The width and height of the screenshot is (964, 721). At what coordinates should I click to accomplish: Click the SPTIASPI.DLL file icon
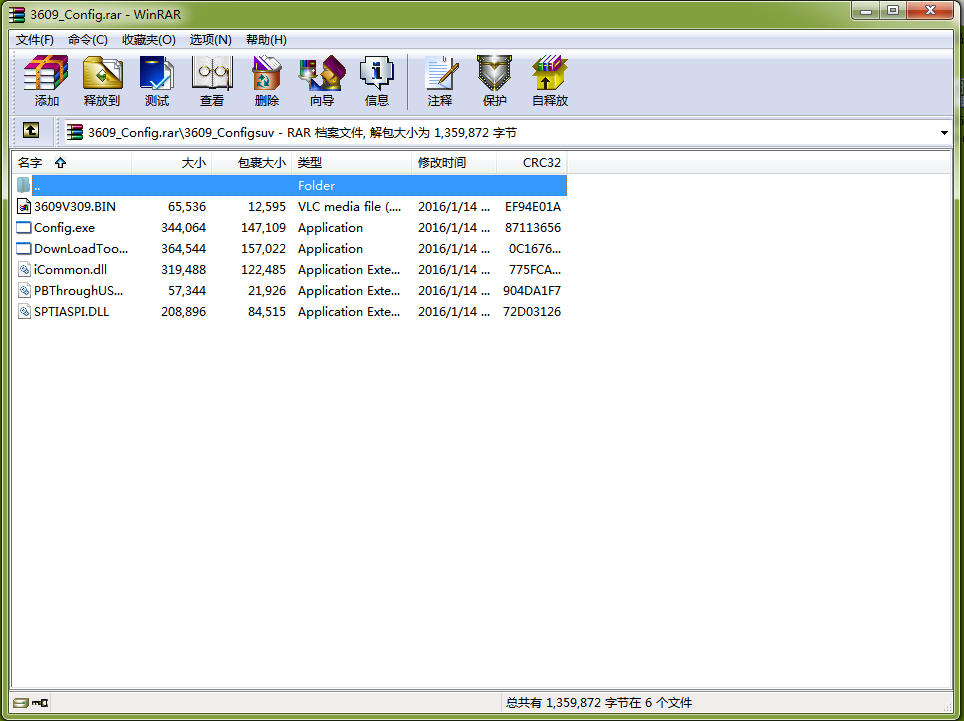[23, 312]
